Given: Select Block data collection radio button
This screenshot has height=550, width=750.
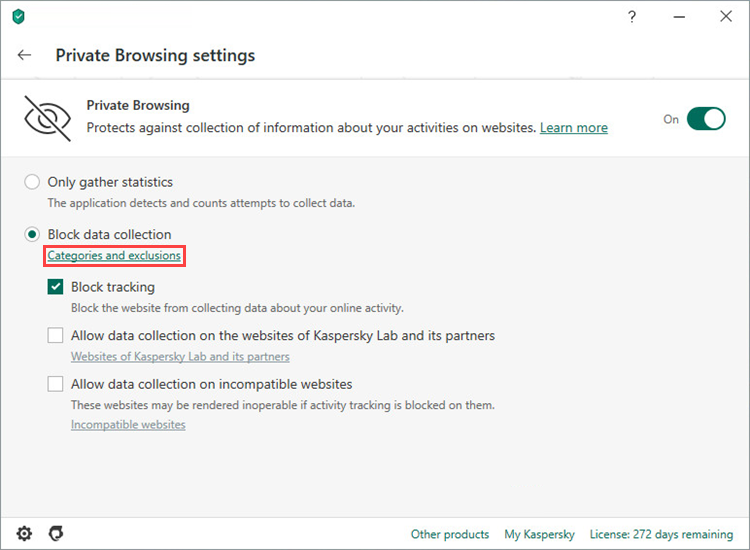Looking at the screenshot, I should point(32,234).
